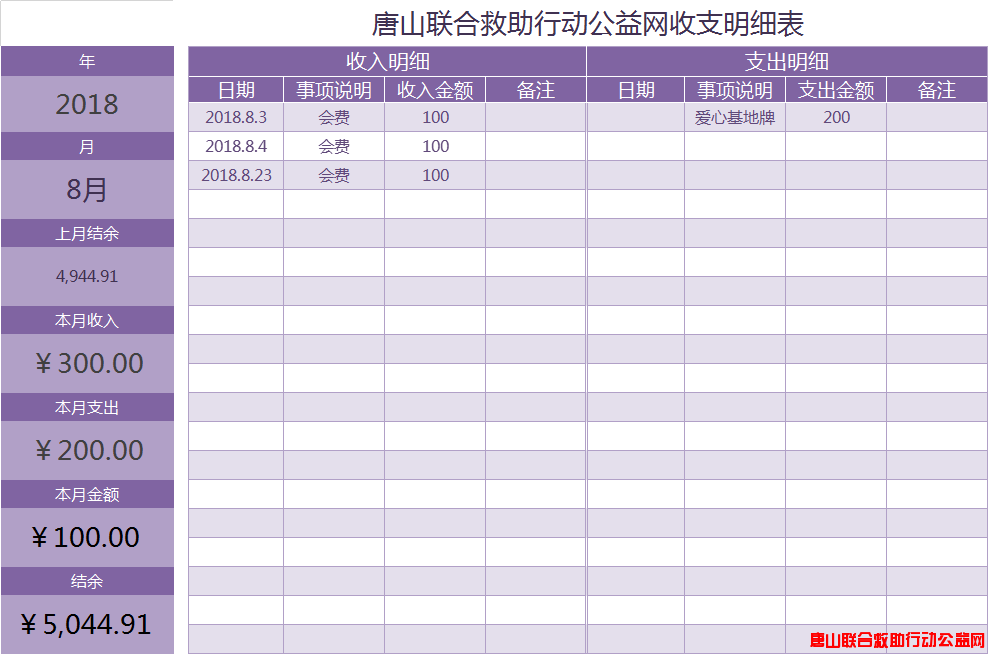
Task: Click the 年 header cell
Action: click(87, 61)
